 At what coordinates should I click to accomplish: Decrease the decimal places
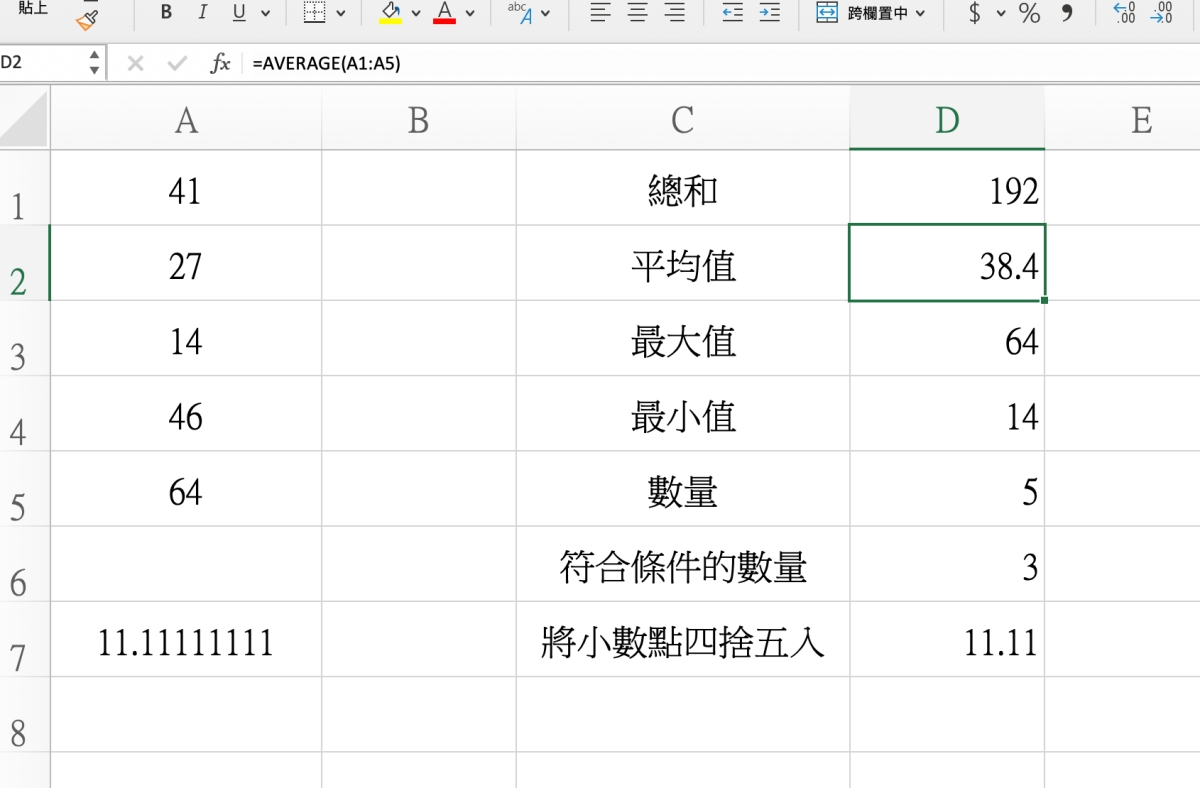[1161, 13]
